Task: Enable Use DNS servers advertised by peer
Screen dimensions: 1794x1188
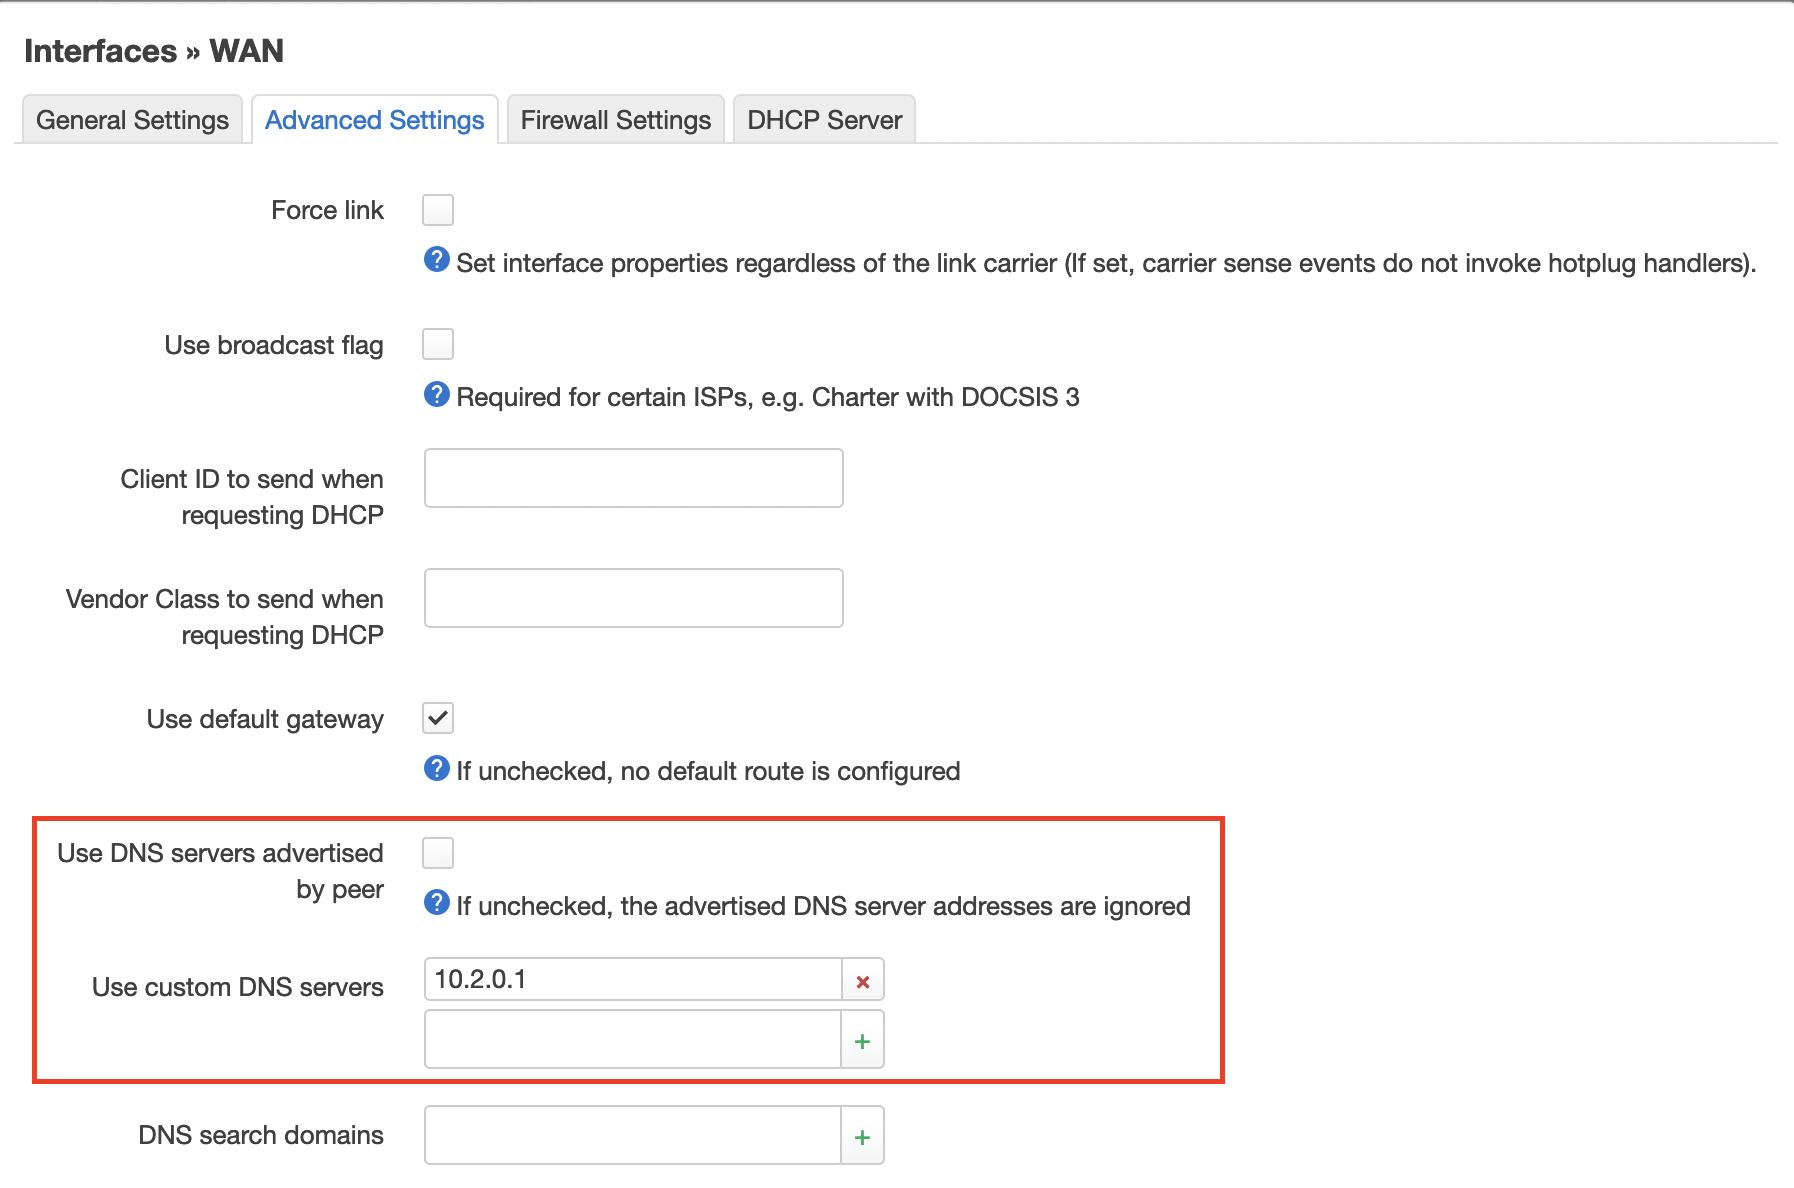Action: click(x=438, y=853)
